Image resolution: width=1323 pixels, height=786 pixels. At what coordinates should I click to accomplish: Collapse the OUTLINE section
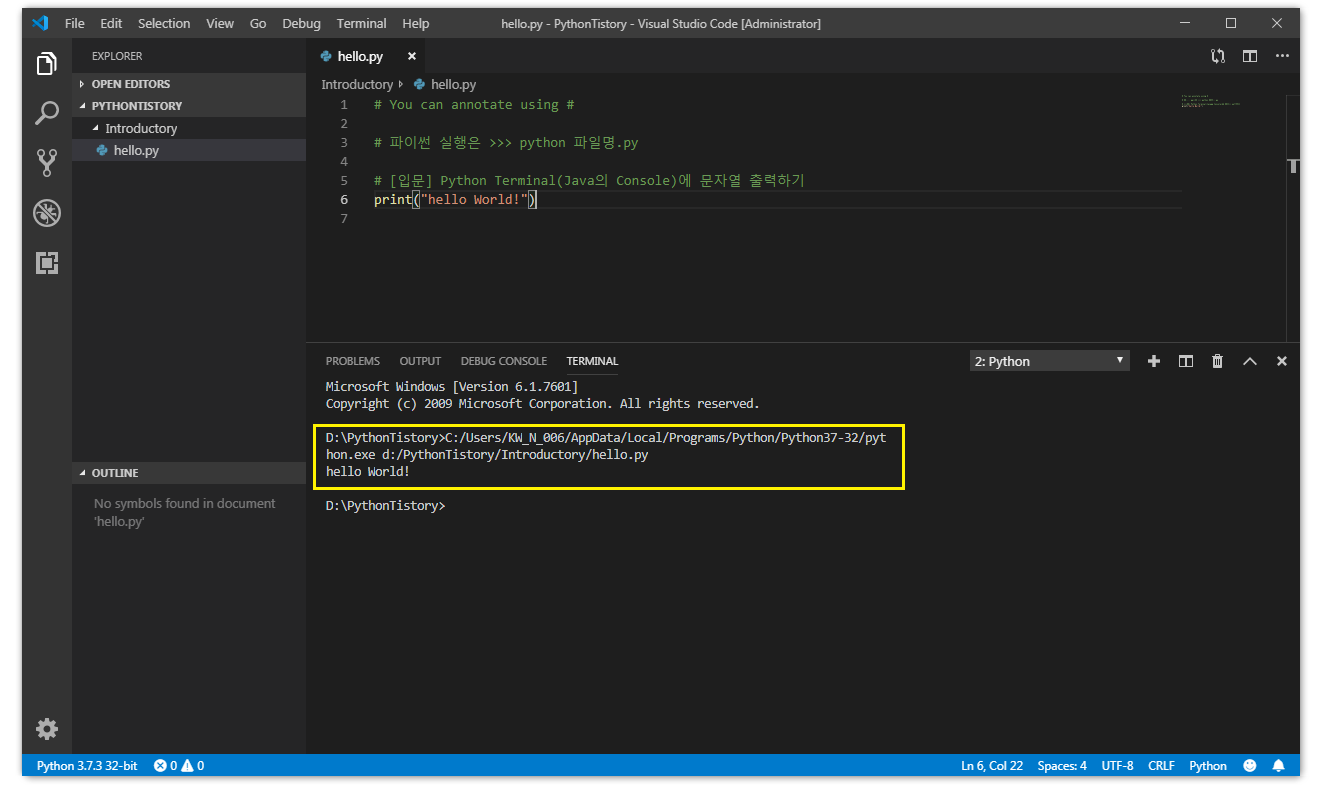point(189,473)
